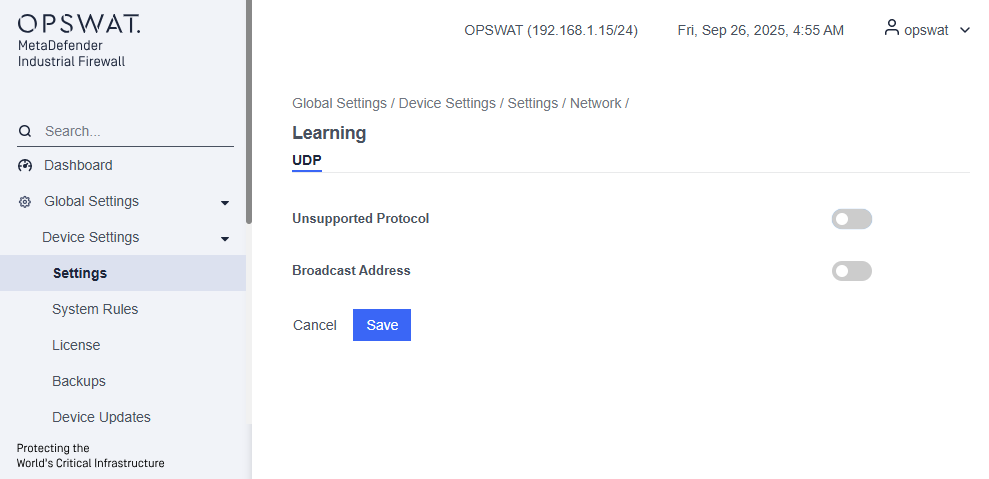
Task: Collapse the Device Settings arrow
Action: [x=225, y=238]
